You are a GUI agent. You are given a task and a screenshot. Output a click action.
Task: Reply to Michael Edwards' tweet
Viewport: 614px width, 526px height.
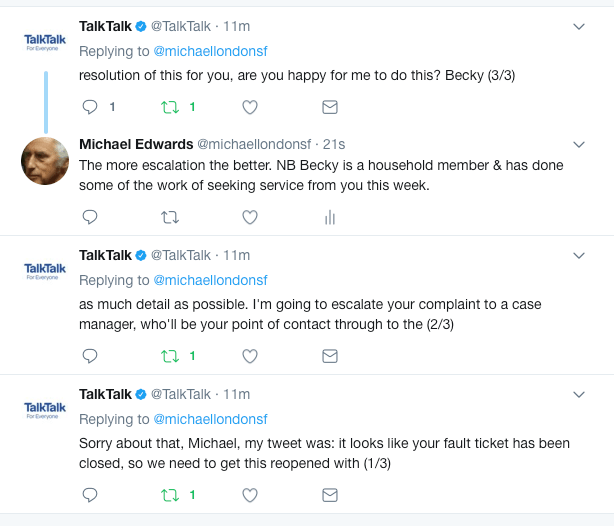pyautogui.click(x=89, y=216)
